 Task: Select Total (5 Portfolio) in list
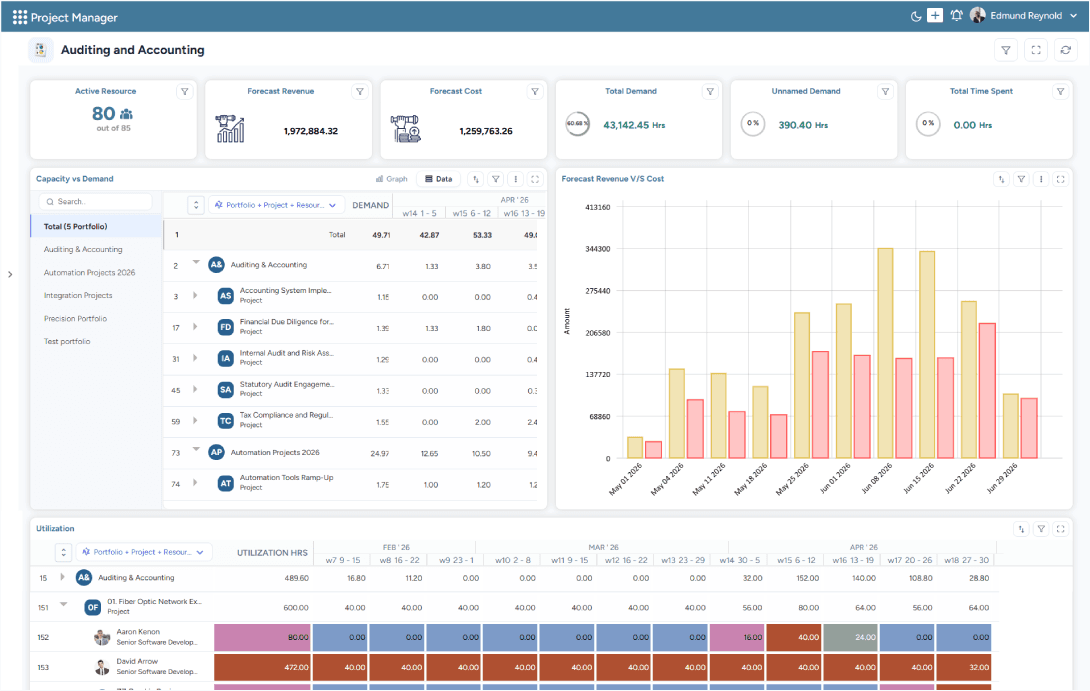[96, 227]
